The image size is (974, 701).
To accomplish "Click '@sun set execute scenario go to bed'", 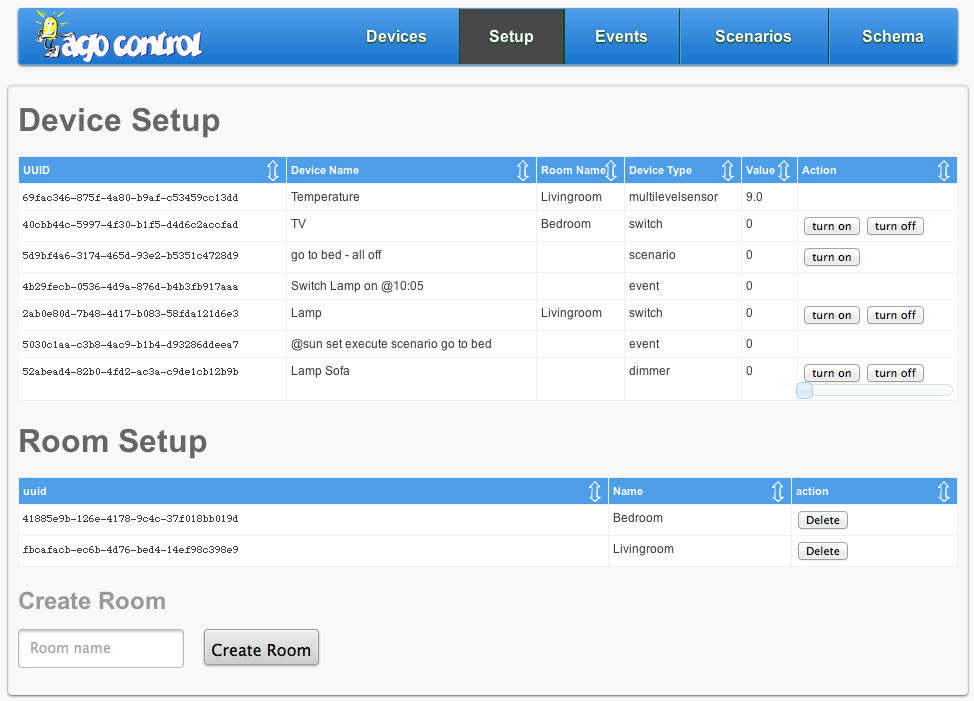I will 391,343.
